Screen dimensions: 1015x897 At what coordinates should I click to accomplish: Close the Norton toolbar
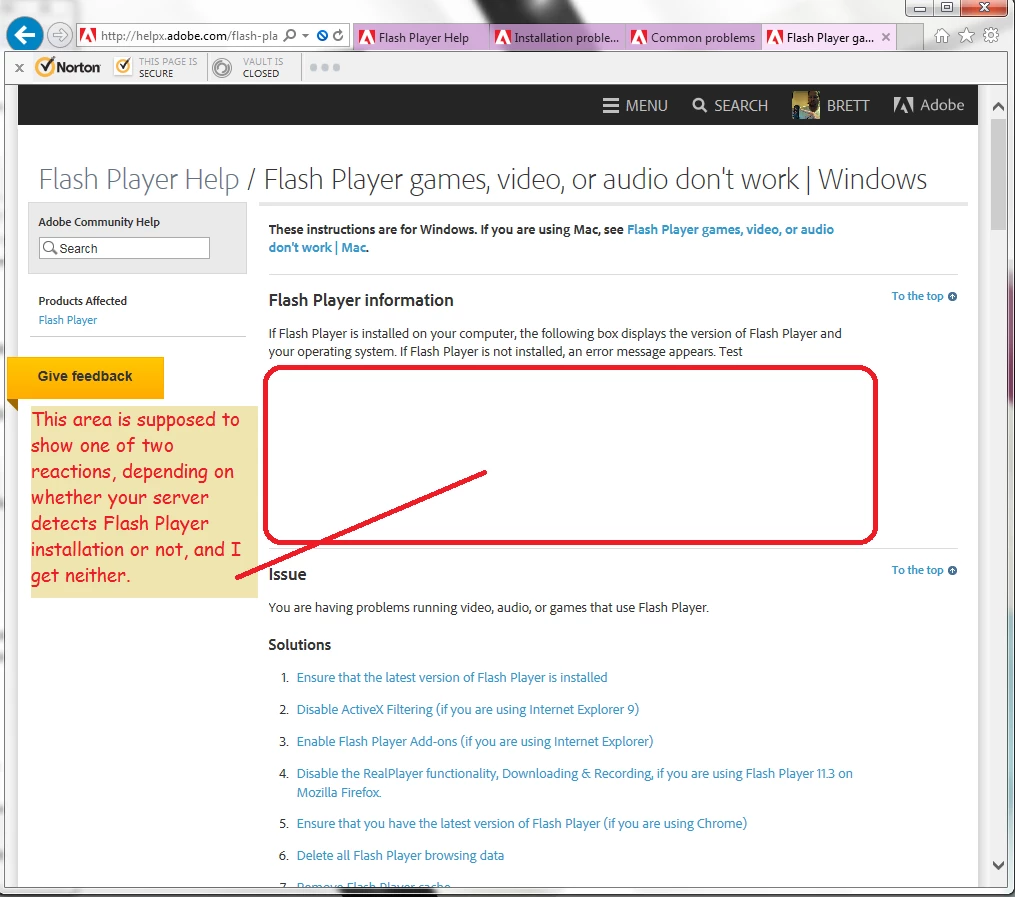[x=19, y=67]
